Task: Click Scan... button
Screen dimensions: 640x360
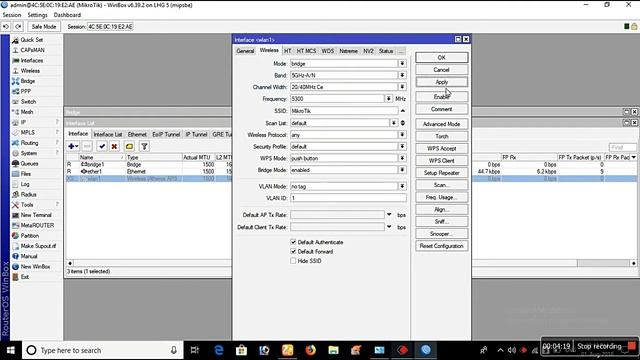Action: click(442, 185)
